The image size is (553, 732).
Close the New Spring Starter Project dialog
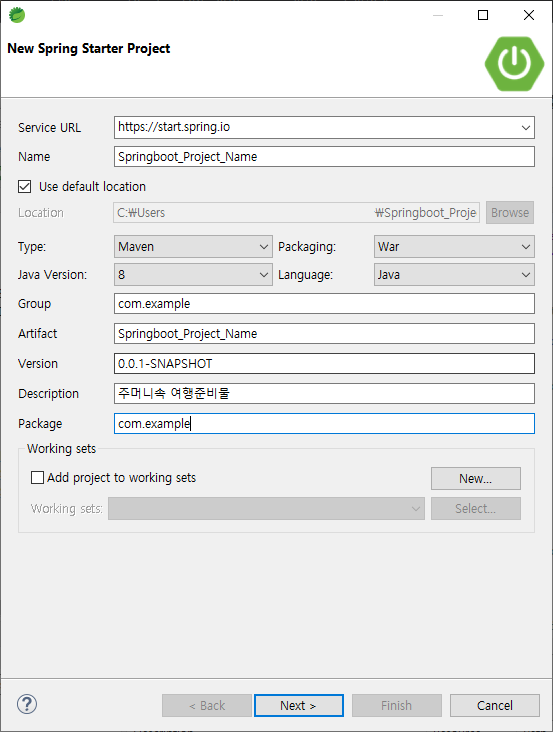pyautogui.click(x=529, y=15)
